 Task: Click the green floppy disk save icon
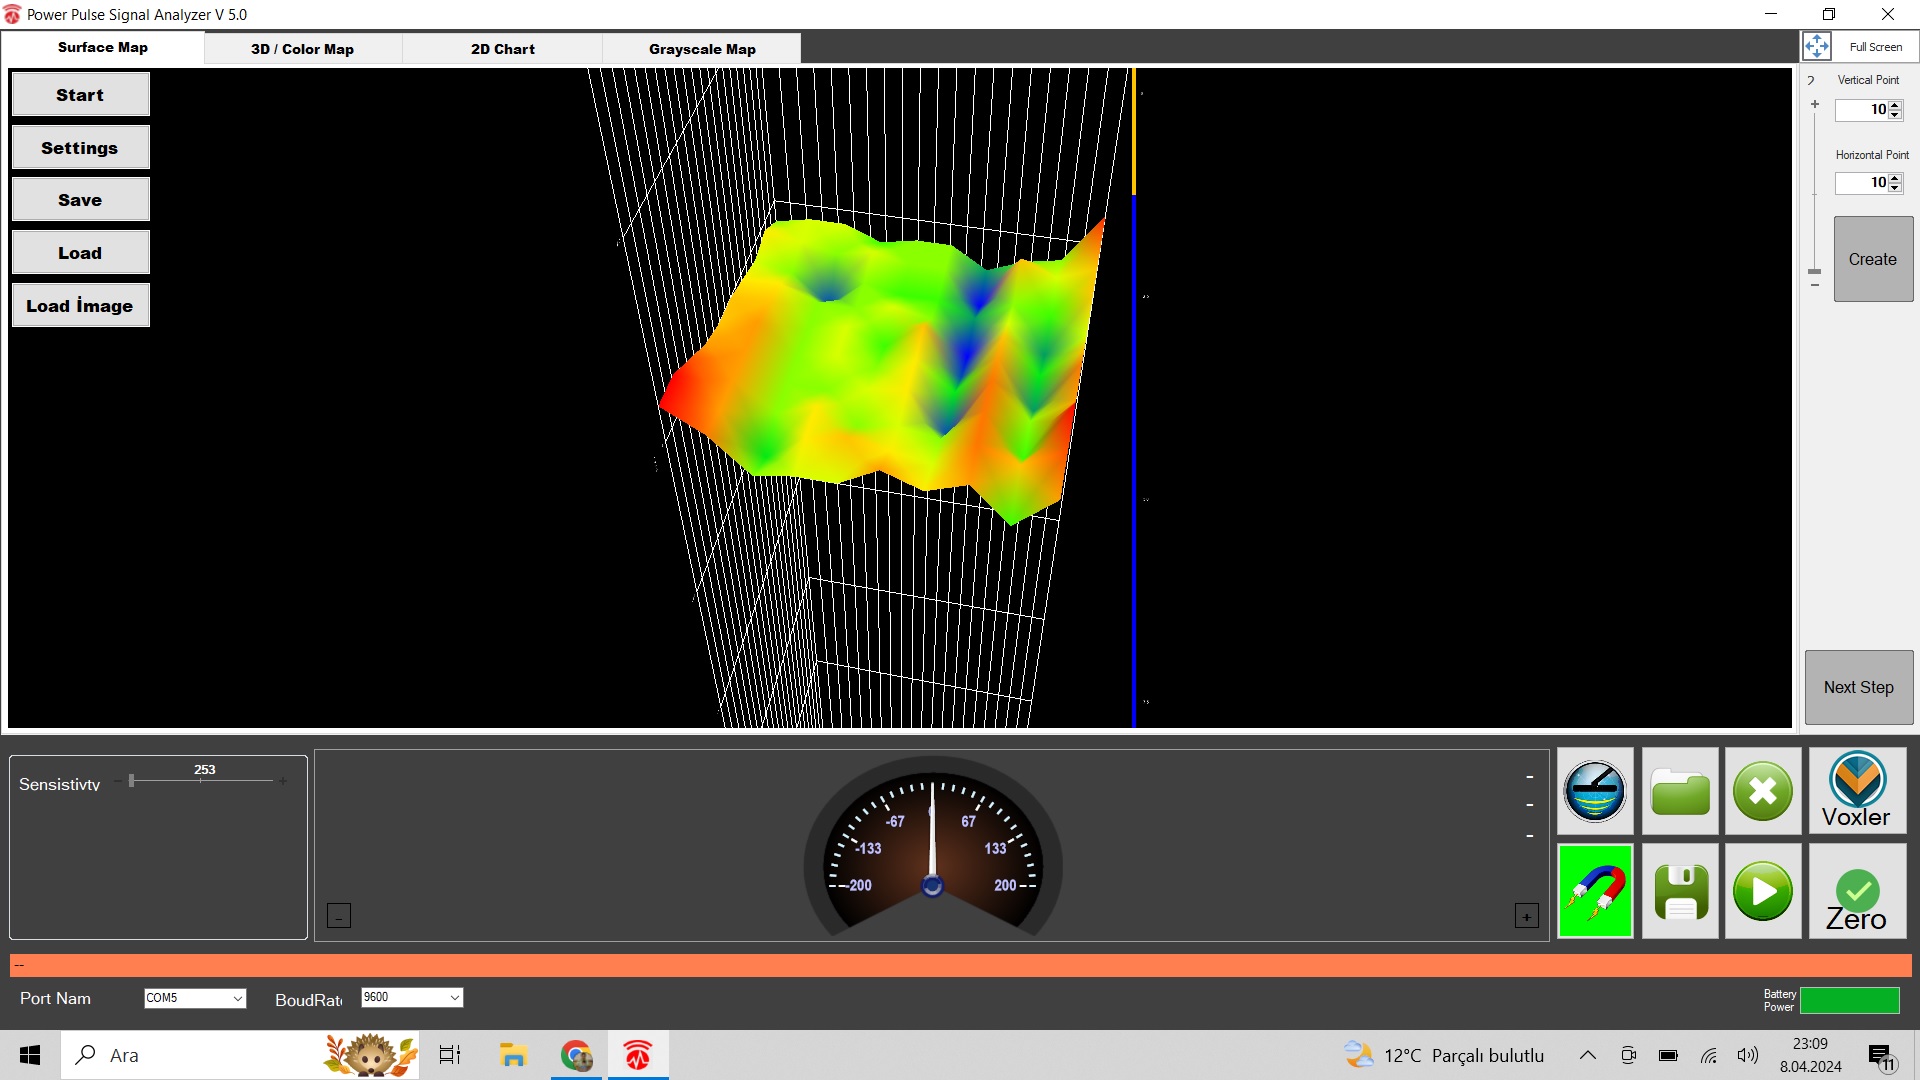tap(1680, 890)
